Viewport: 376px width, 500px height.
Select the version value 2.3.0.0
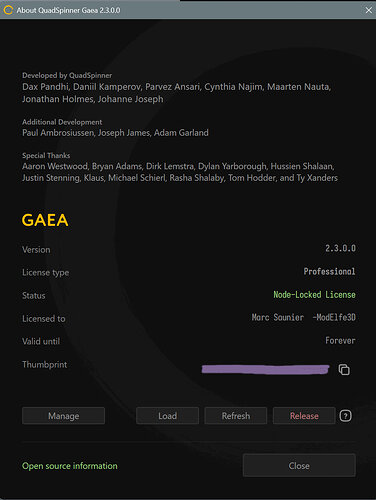[340, 248]
